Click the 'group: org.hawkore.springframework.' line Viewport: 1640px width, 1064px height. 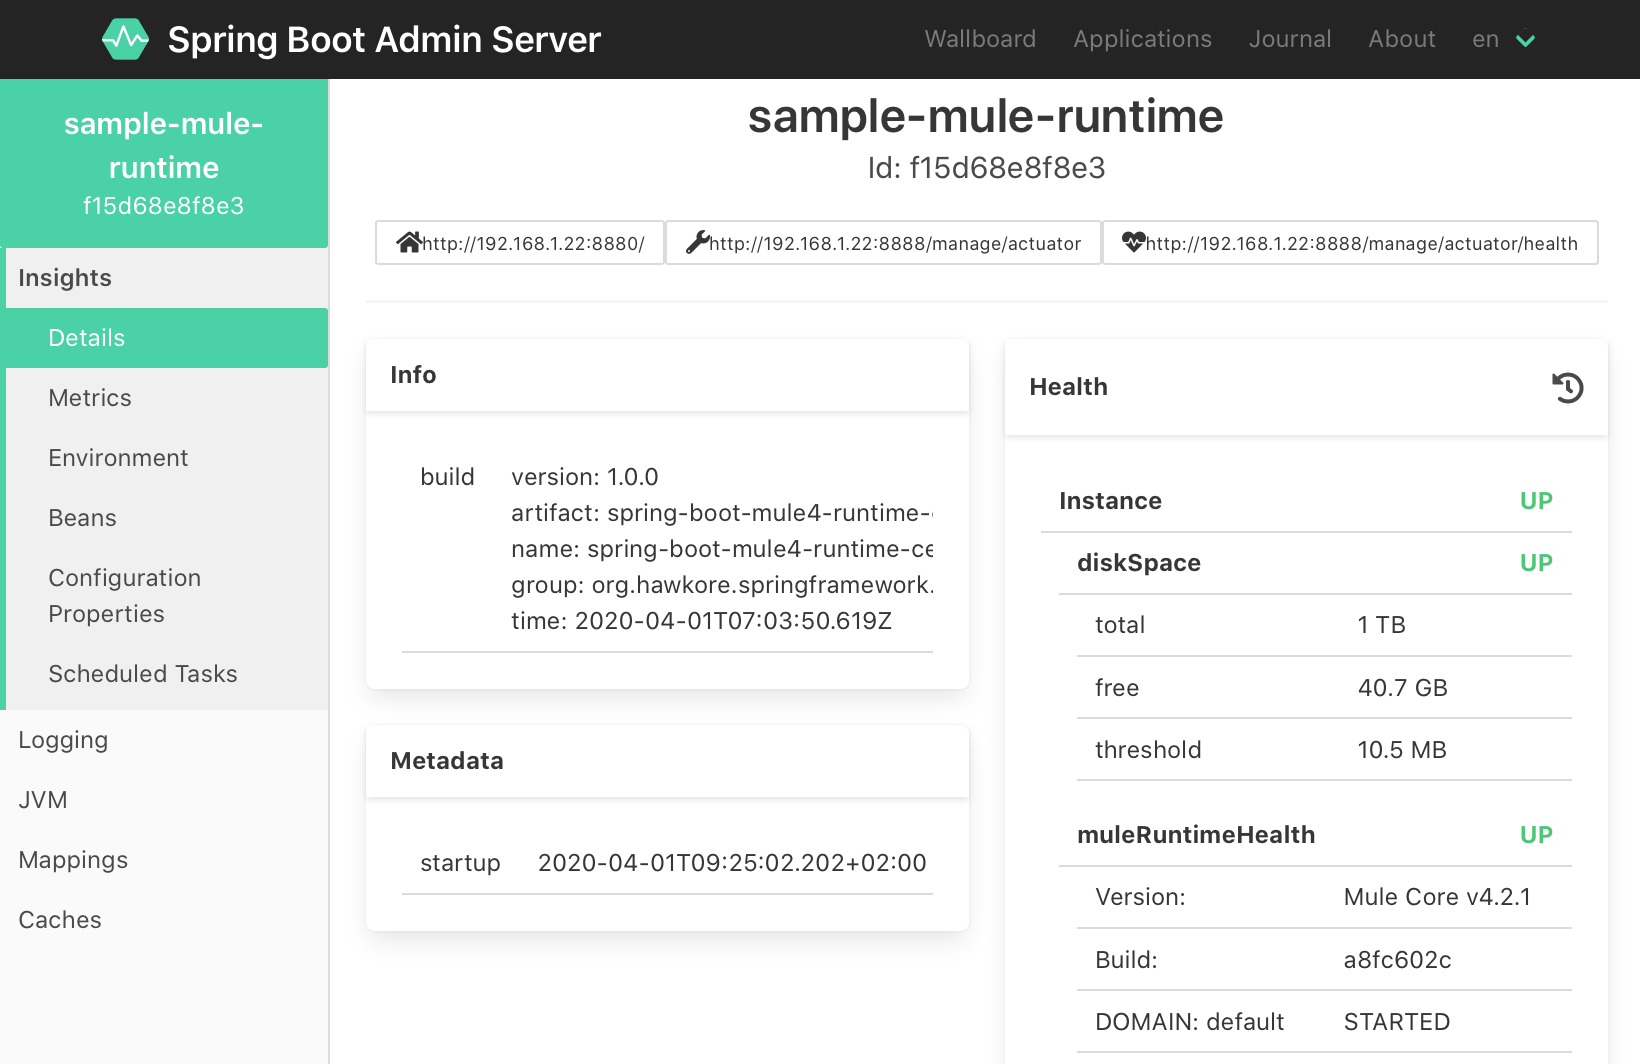coord(722,585)
